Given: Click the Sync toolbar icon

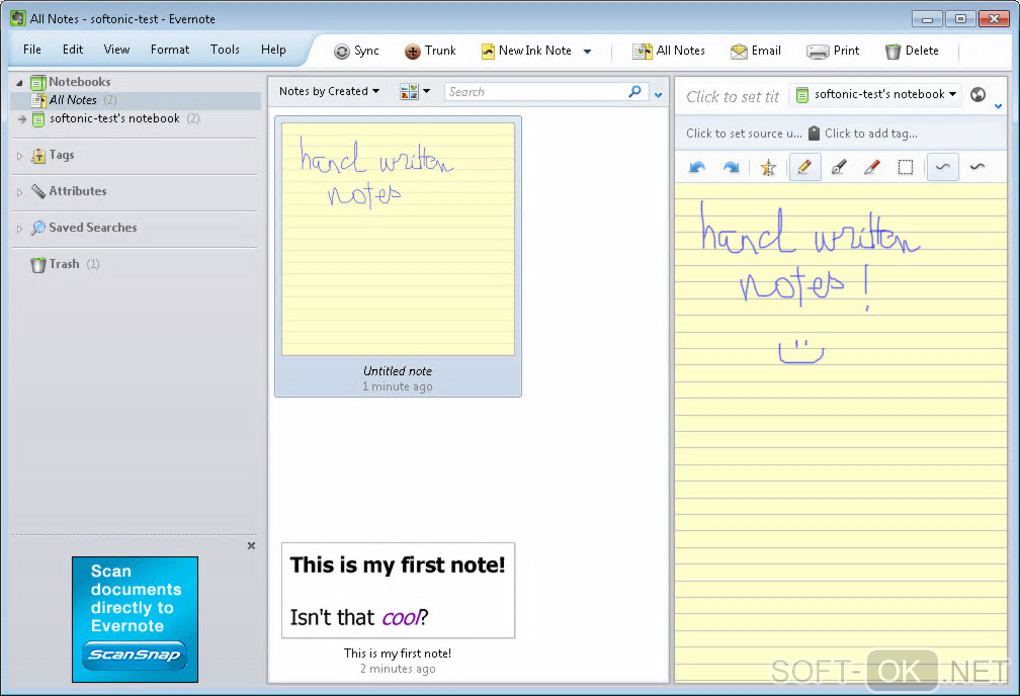Looking at the screenshot, I should [x=342, y=51].
